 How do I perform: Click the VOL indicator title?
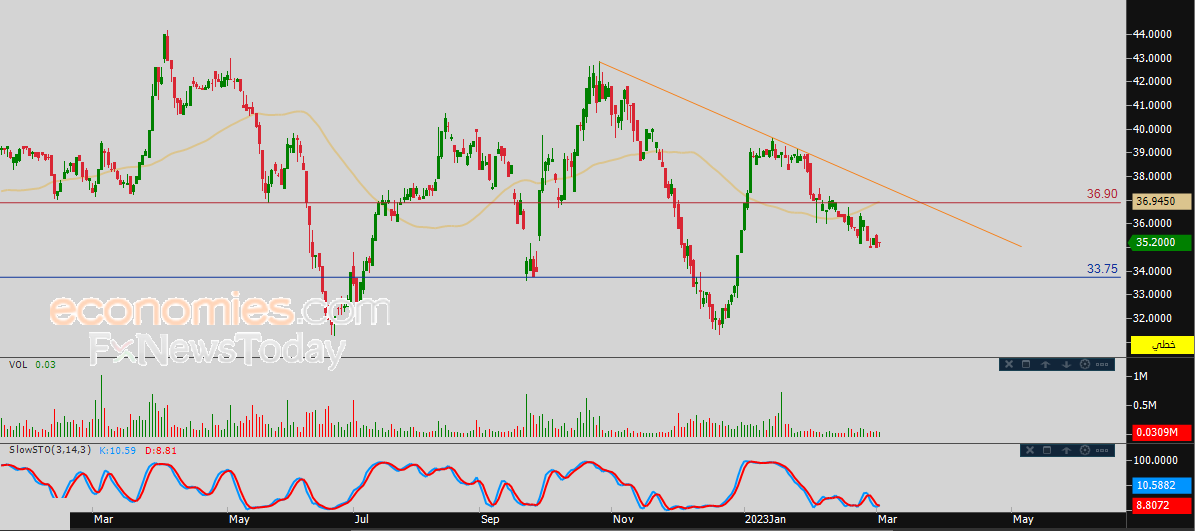pyautogui.click(x=18, y=365)
